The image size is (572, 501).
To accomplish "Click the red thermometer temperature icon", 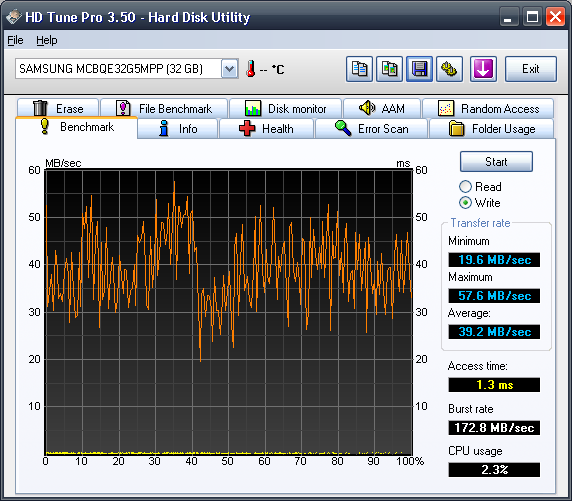I will tap(250, 69).
